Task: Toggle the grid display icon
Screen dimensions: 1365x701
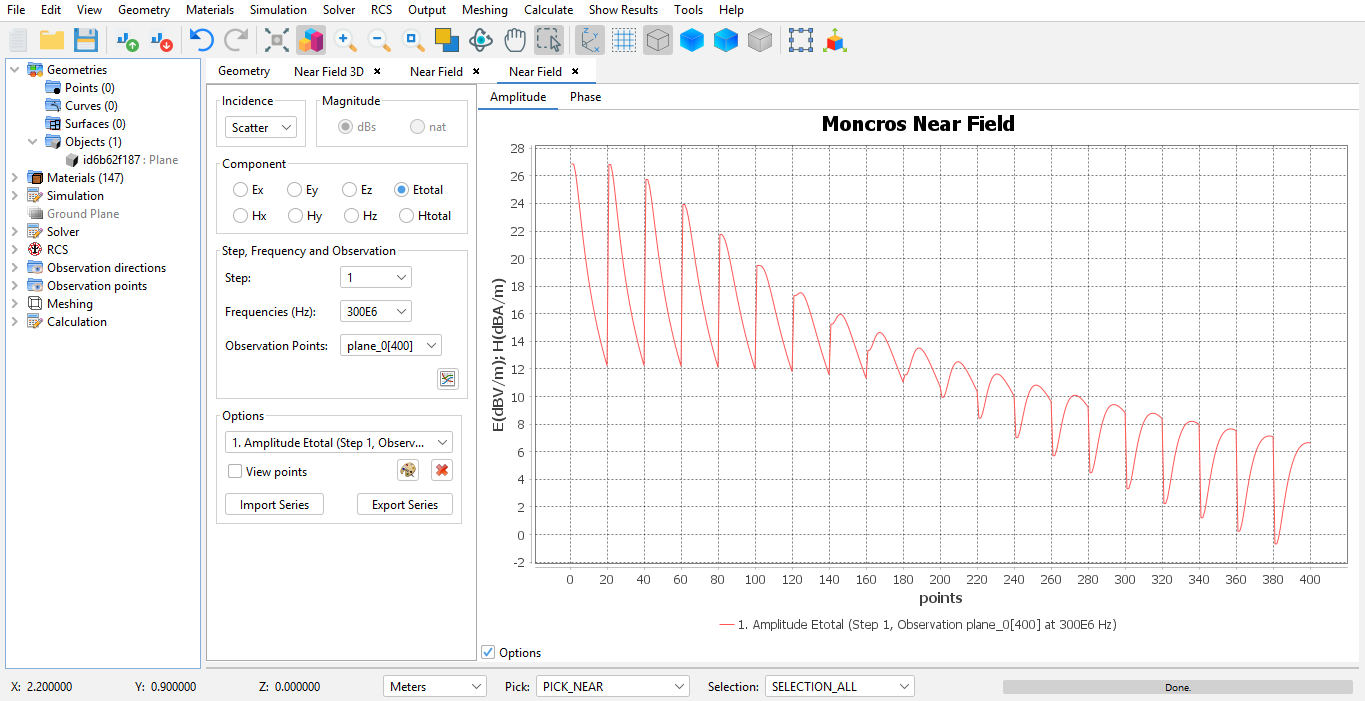Action: (x=624, y=40)
